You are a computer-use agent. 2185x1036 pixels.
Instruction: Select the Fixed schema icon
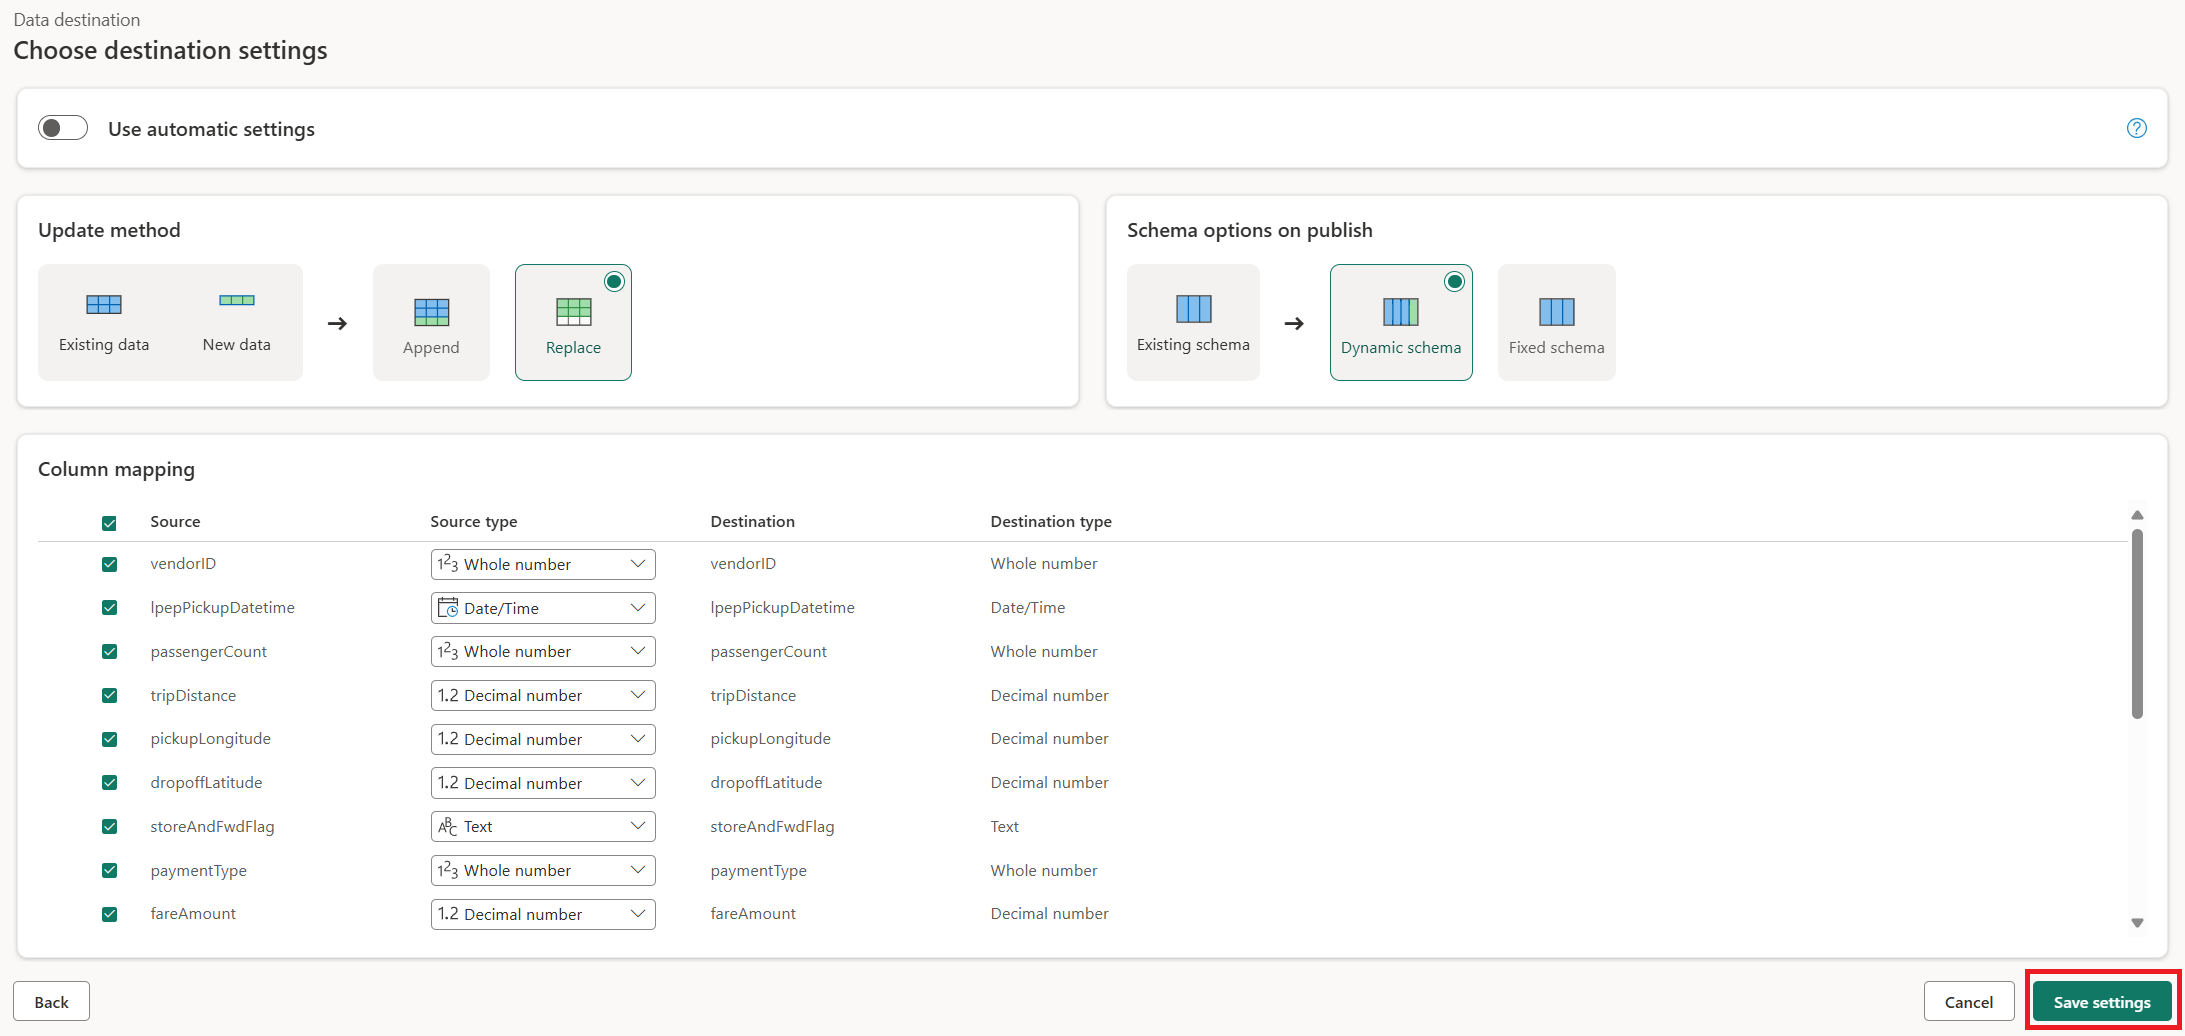pos(1556,320)
